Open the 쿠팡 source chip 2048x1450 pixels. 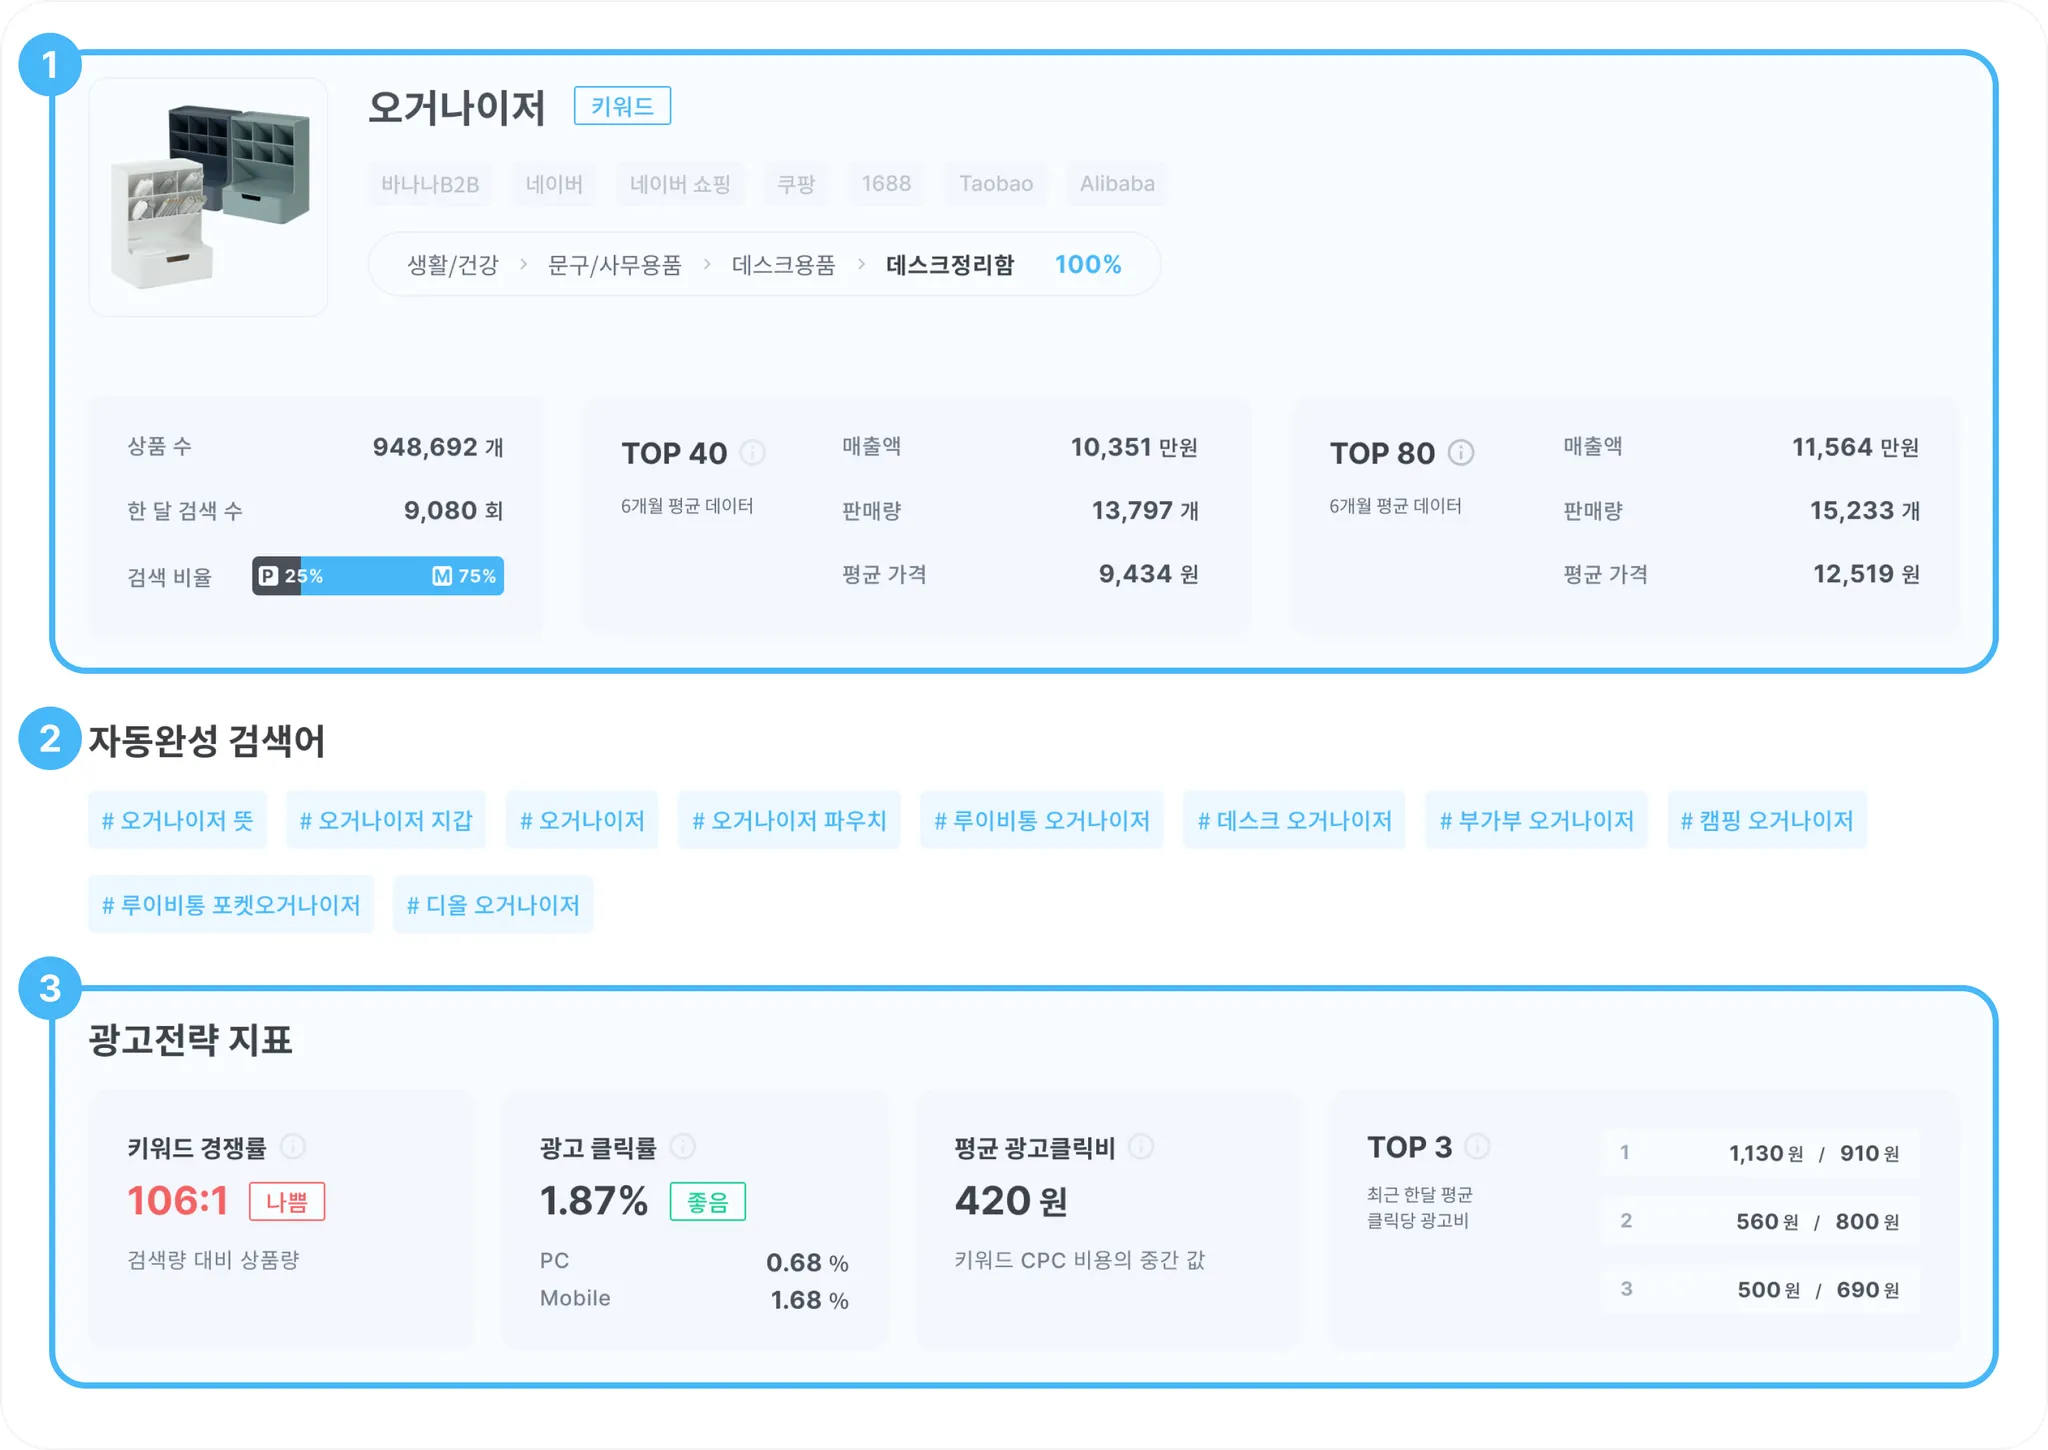tap(796, 184)
